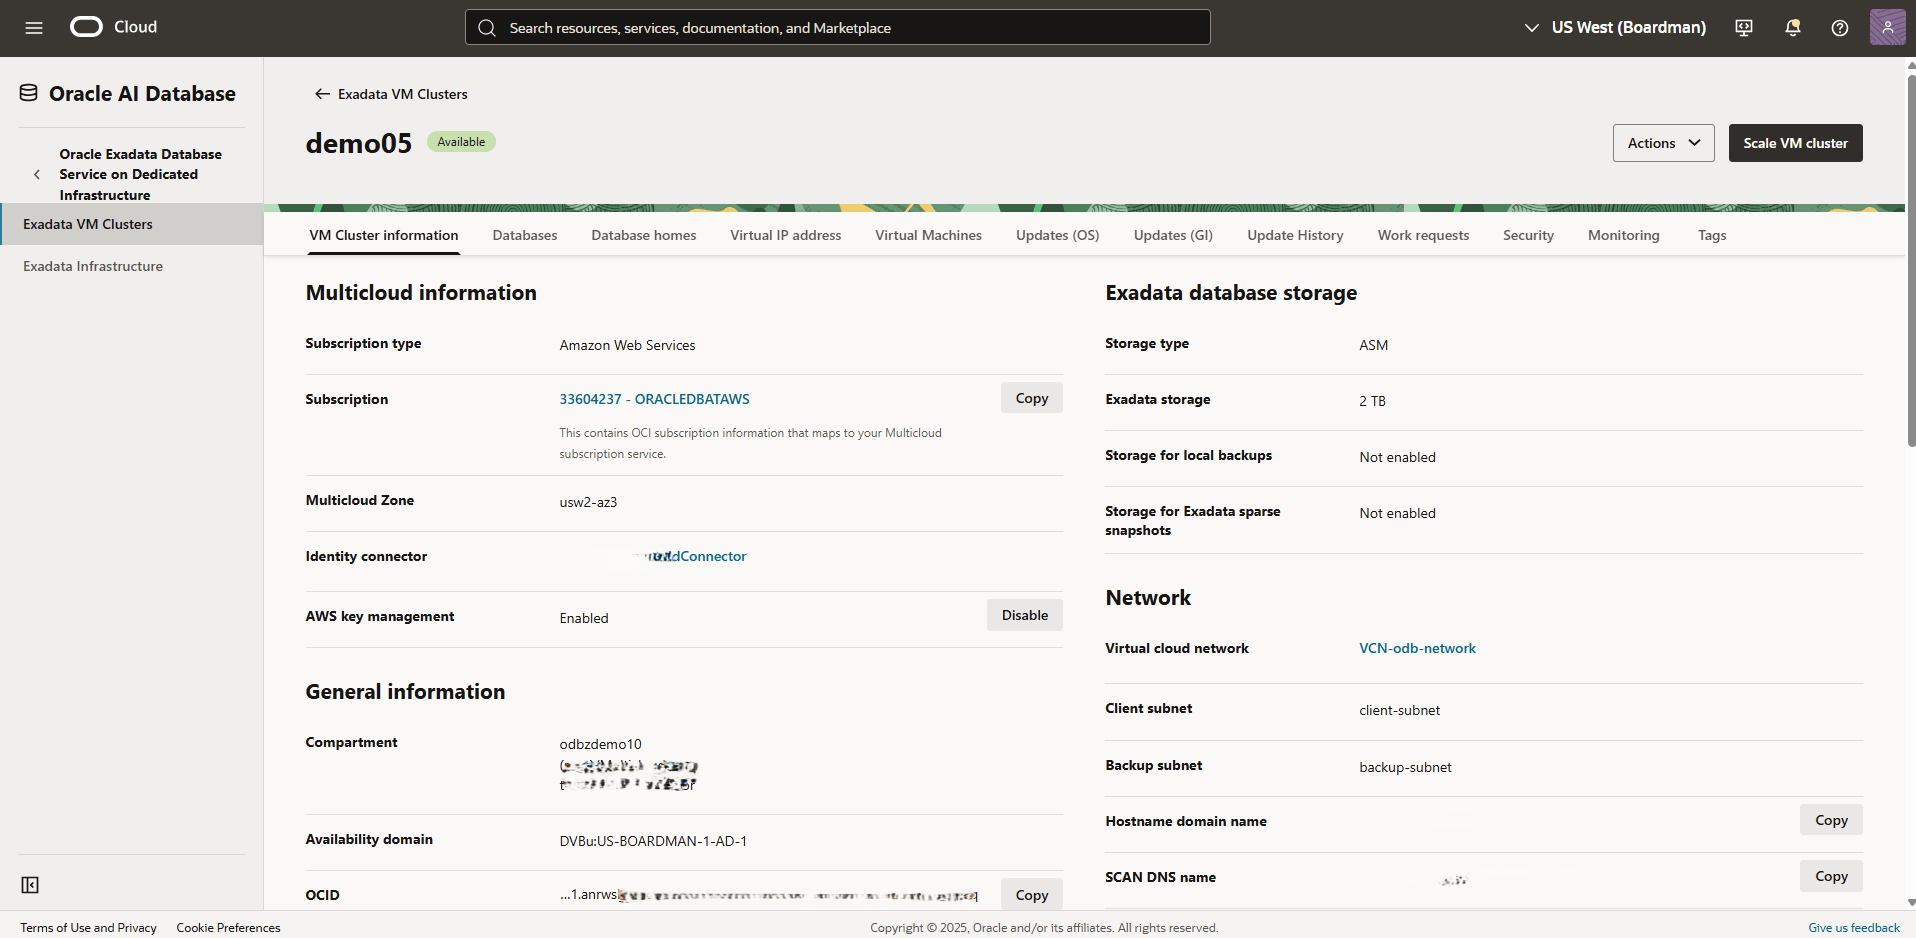Open the Monitoring tab
This screenshot has width=1916, height=938.
tap(1623, 235)
